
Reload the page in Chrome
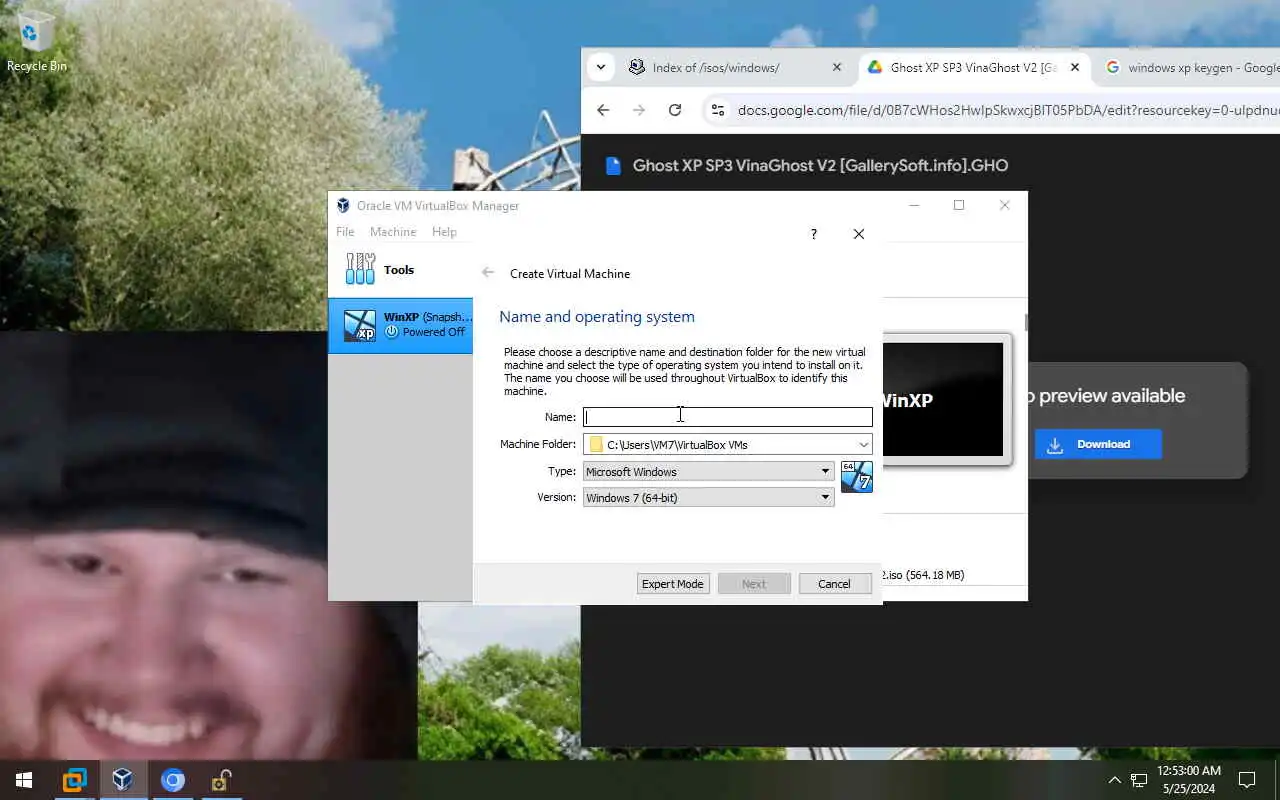pos(675,110)
